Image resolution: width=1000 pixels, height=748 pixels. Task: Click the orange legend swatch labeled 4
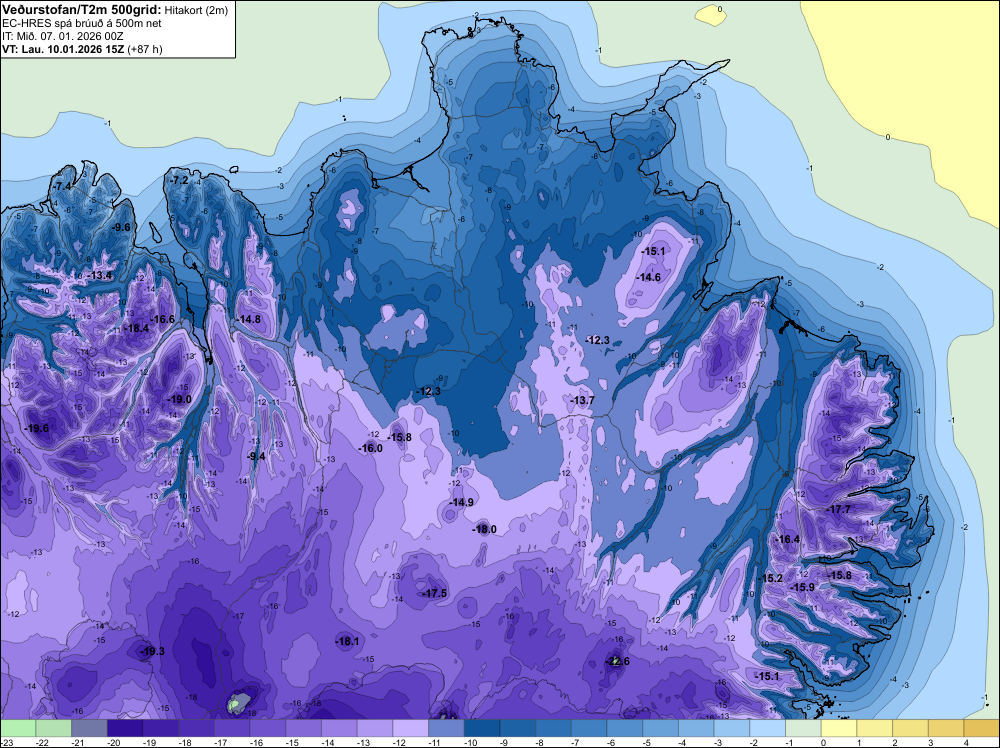(x=982, y=728)
